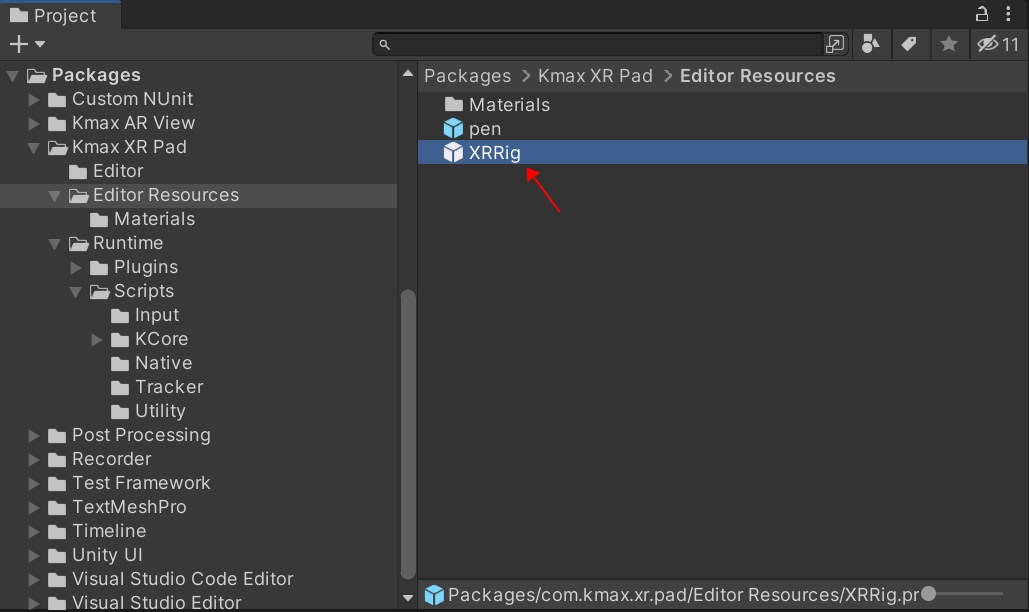The image size is (1029, 612).
Task: Expand the Custom NUnit folder
Action: tap(33, 100)
